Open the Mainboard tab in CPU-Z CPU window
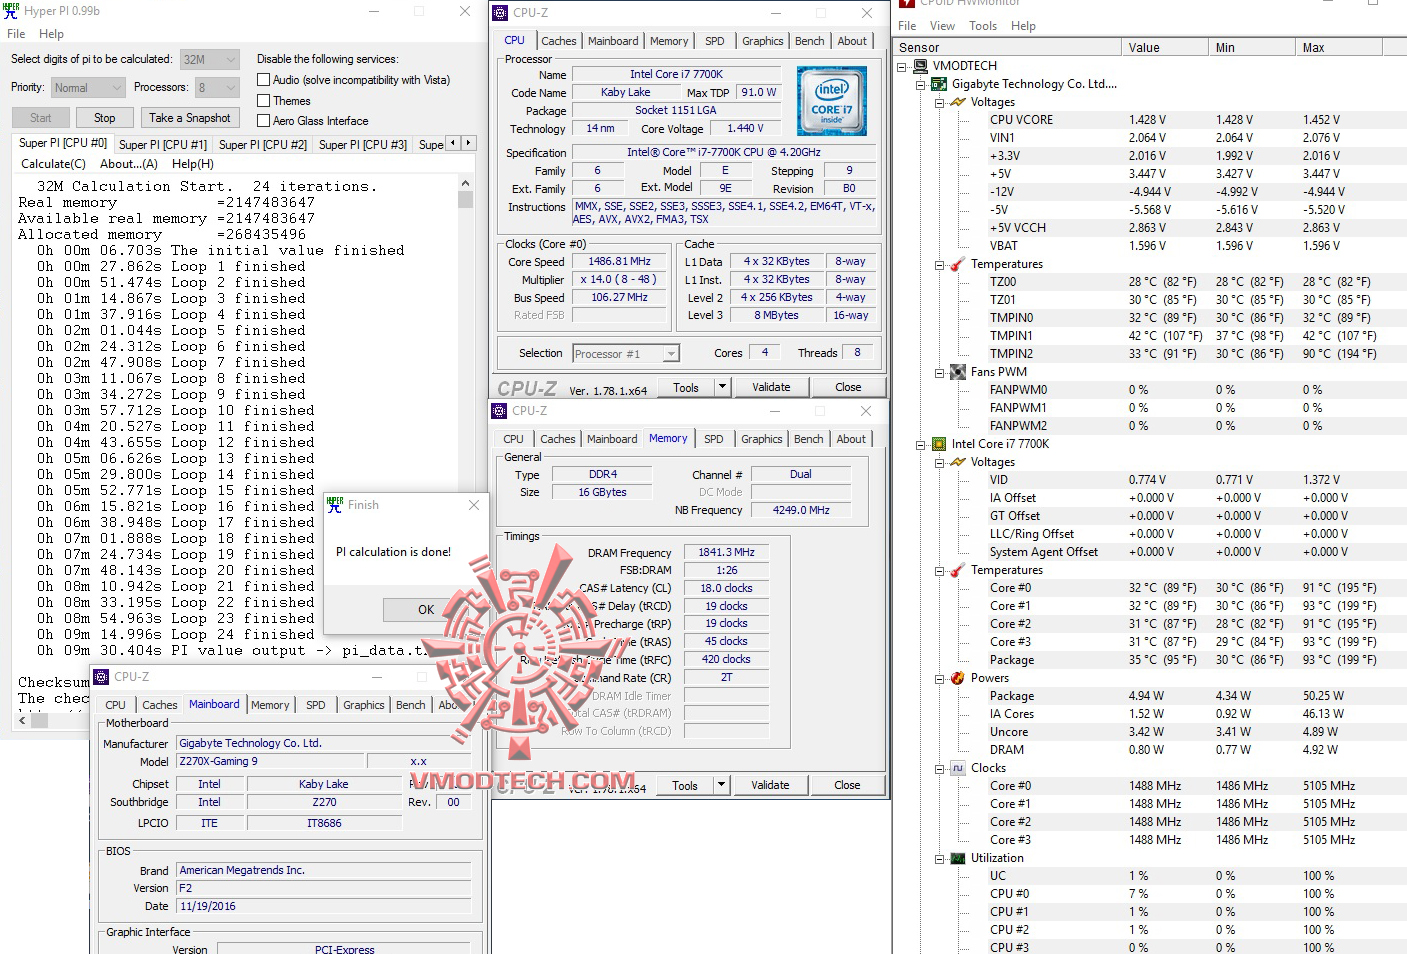 (613, 41)
